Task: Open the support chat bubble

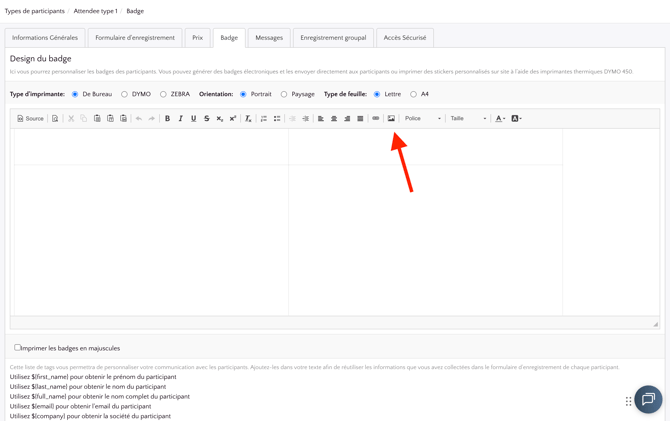Action: [x=647, y=399]
